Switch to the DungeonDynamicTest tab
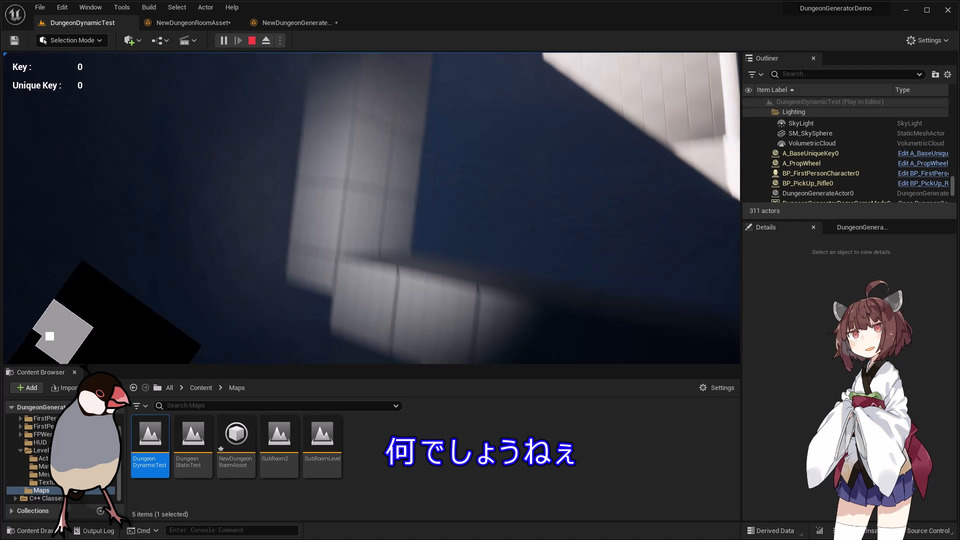Viewport: 960px width, 540px height. point(82,23)
